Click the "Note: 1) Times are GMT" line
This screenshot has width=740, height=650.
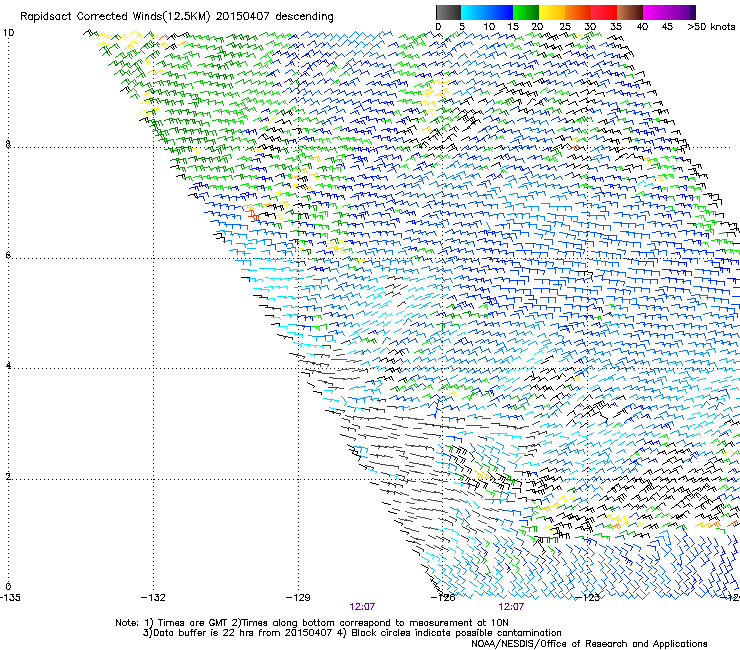[x=312, y=623]
